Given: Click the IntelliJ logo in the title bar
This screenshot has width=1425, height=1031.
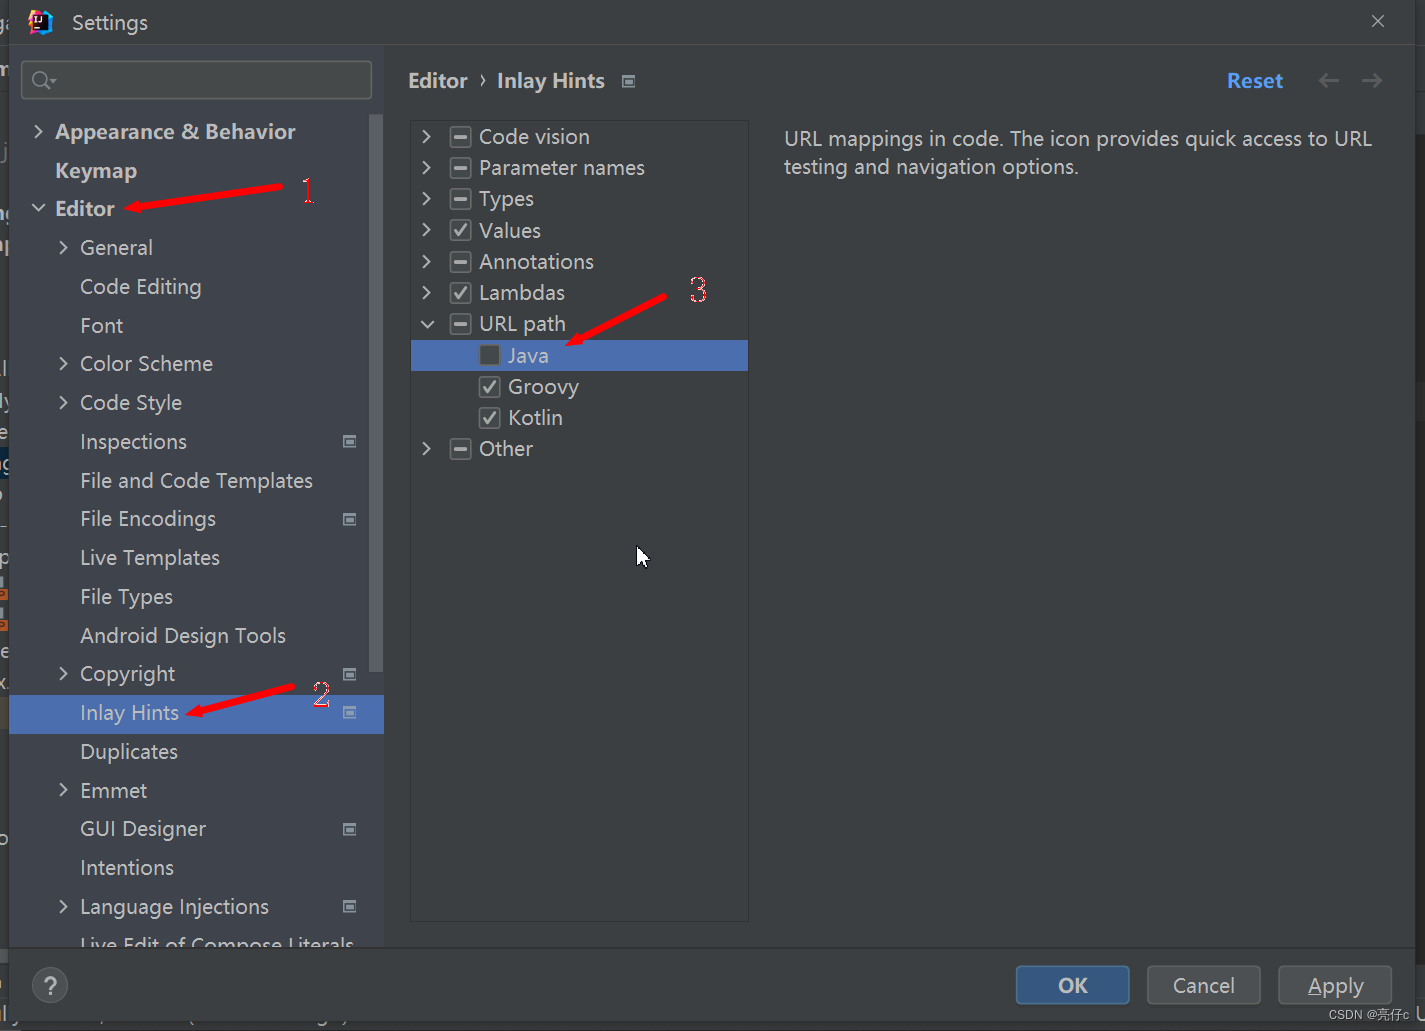Looking at the screenshot, I should tap(39, 21).
